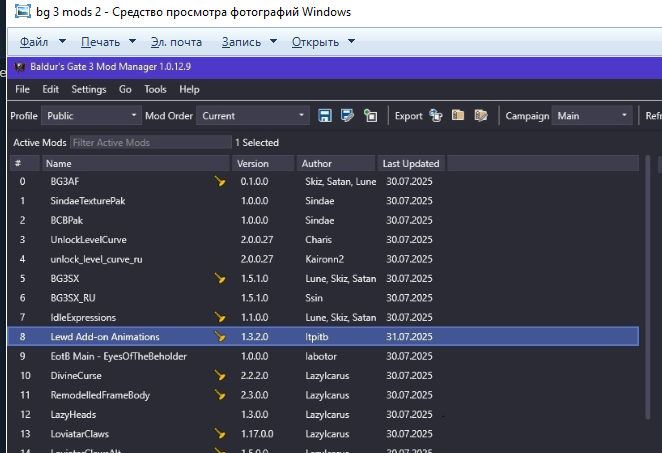Expand the Файл menu arrow
The width and height of the screenshot is (662, 453).
pyautogui.click(x=62, y=41)
